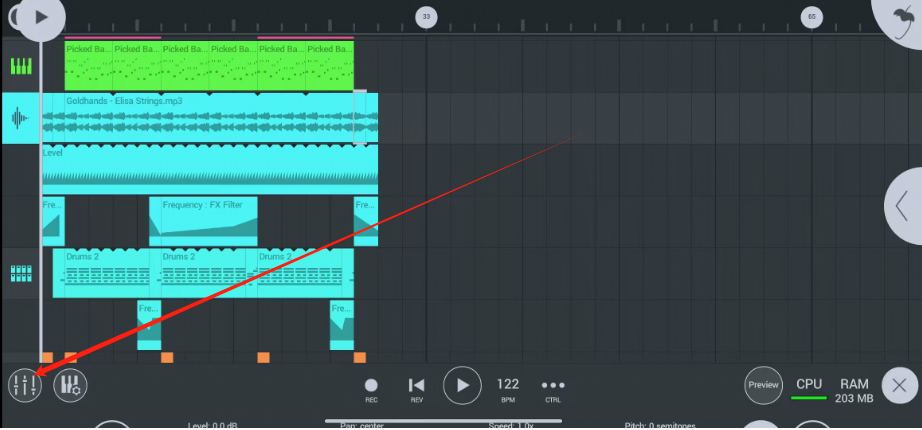The width and height of the screenshot is (922, 430).
Task: Rewind with the REV button
Action: pyautogui.click(x=417, y=386)
